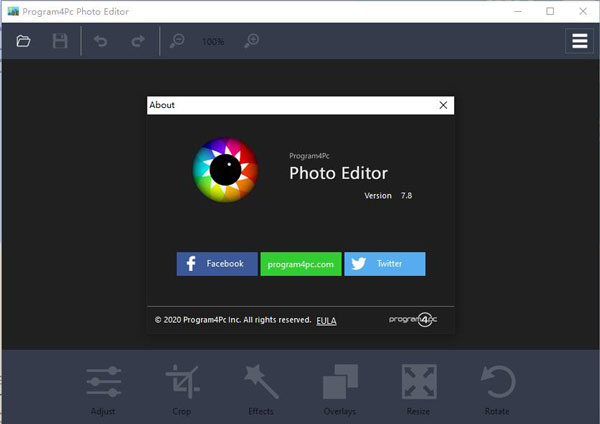Select the Rotate tool
This screenshot has height=424, width=600.
(x=497, y=390)
